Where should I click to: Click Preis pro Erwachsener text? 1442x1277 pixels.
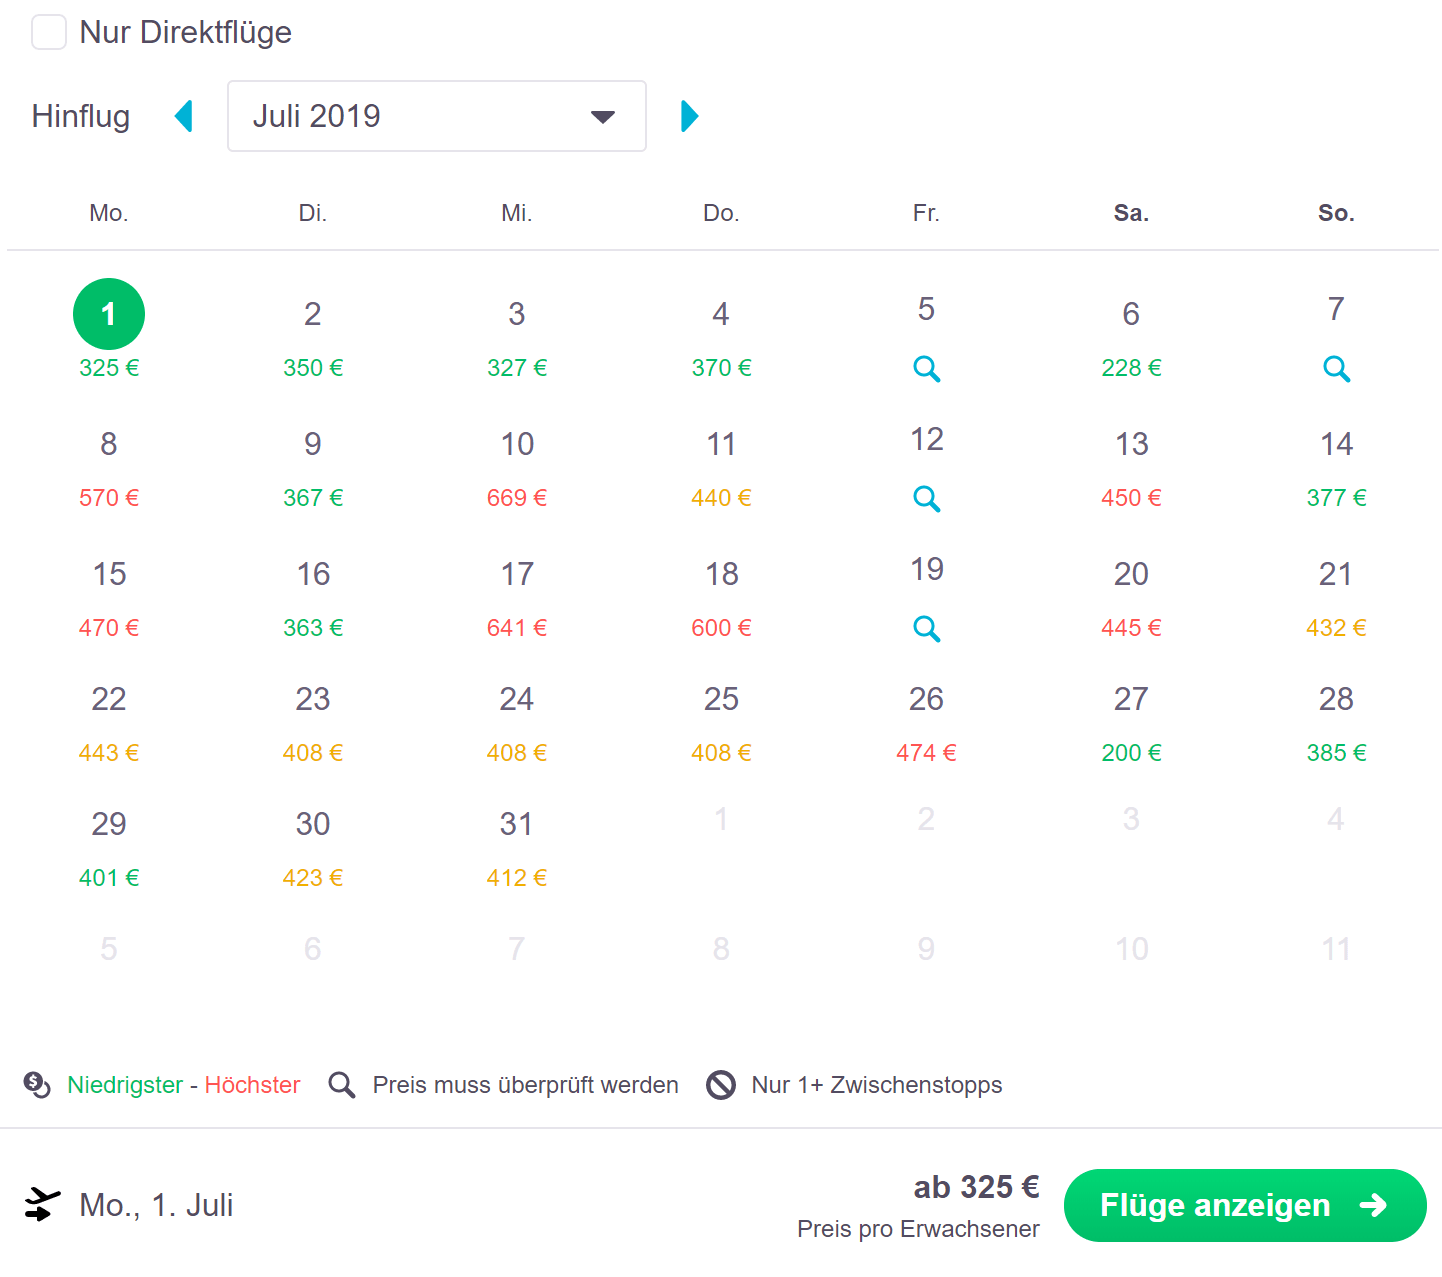[x=918, y=1229]
